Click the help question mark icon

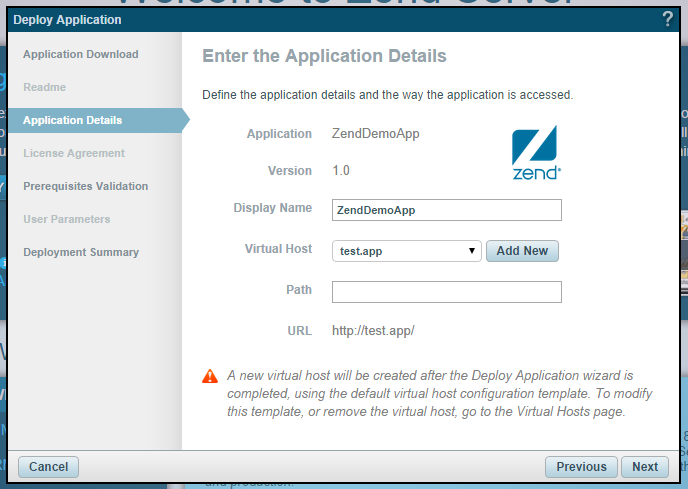point(667,19)
